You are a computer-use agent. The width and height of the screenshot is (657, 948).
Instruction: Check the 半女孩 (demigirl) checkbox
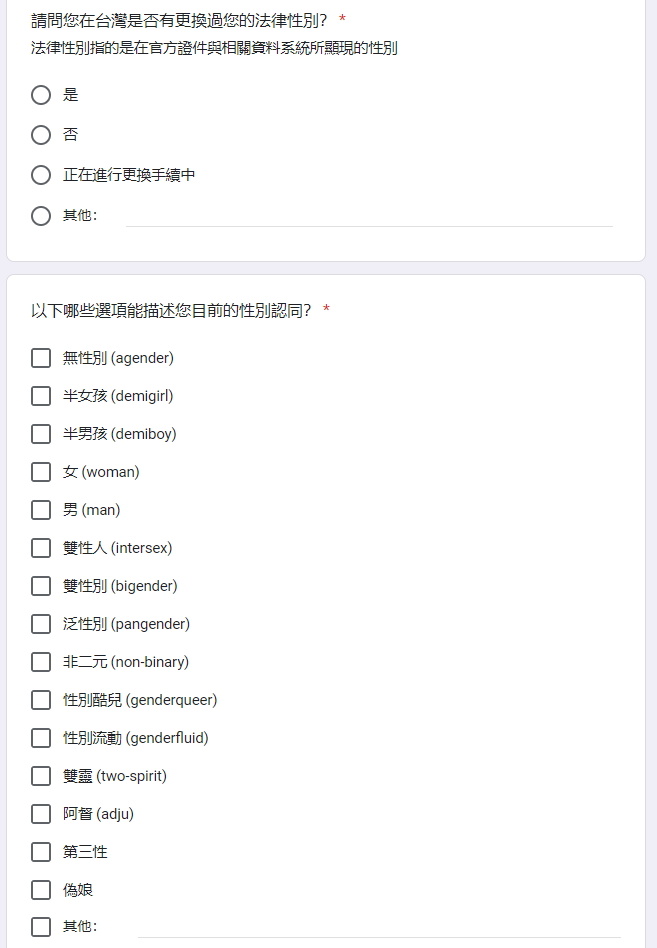[41, 396]
